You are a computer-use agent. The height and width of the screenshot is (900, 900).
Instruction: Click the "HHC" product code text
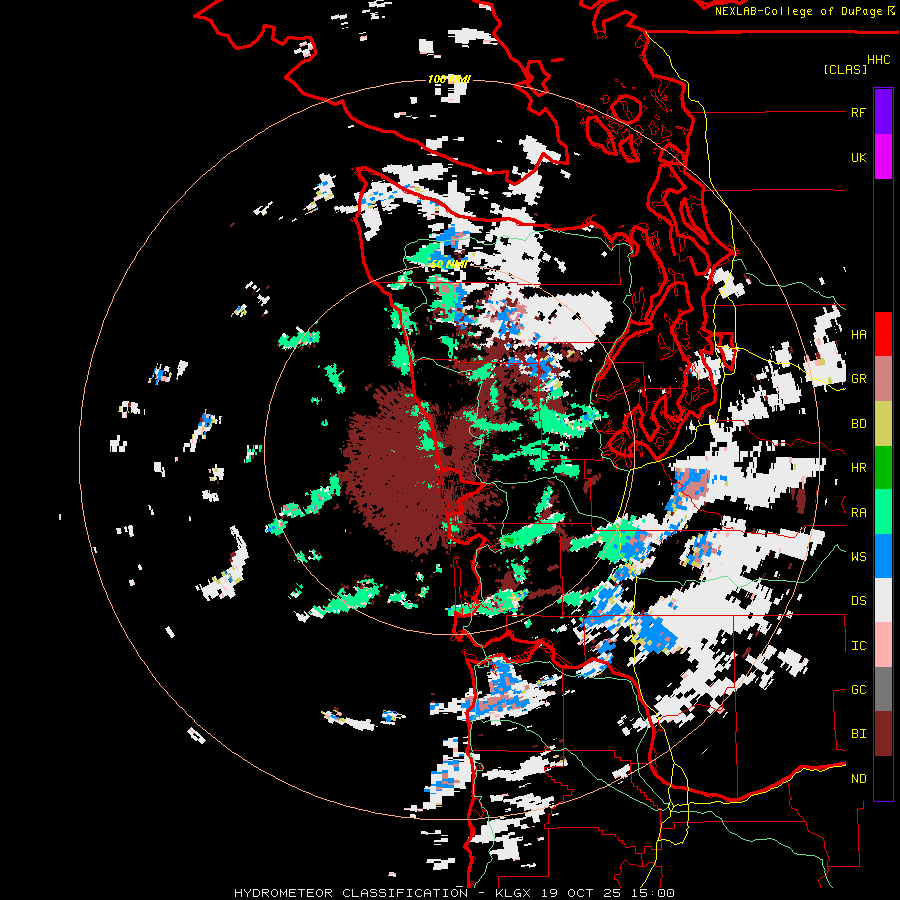pyautogui.click(x=878, y=60)
